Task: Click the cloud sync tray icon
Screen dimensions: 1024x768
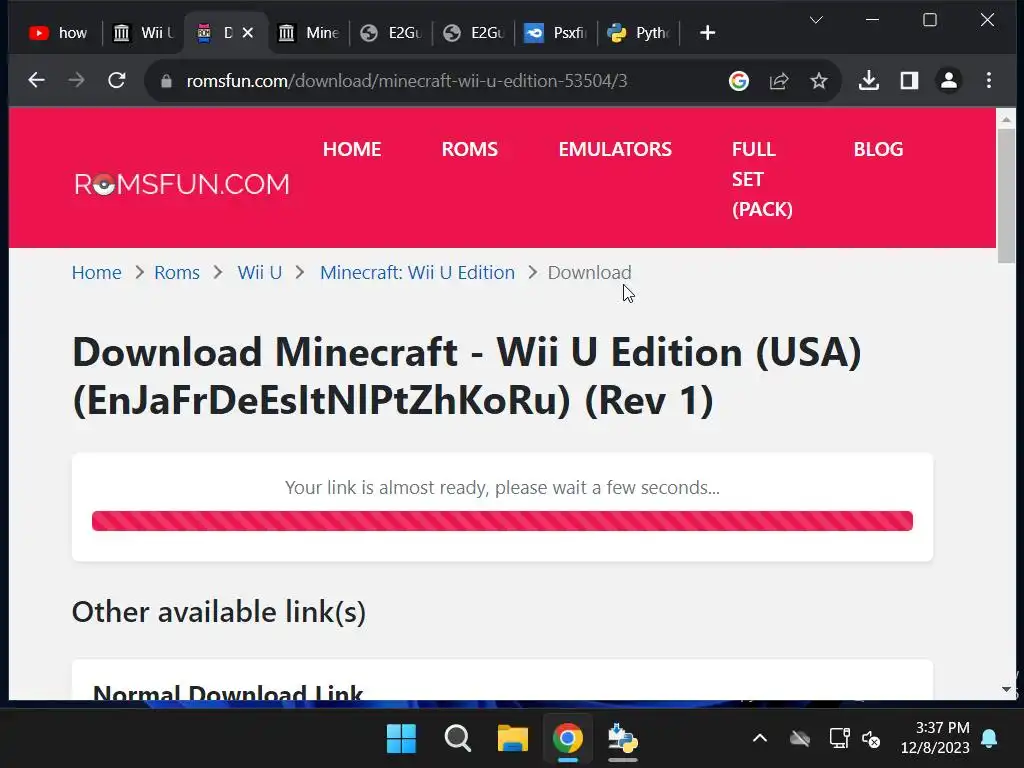Action: click(800, 739)
